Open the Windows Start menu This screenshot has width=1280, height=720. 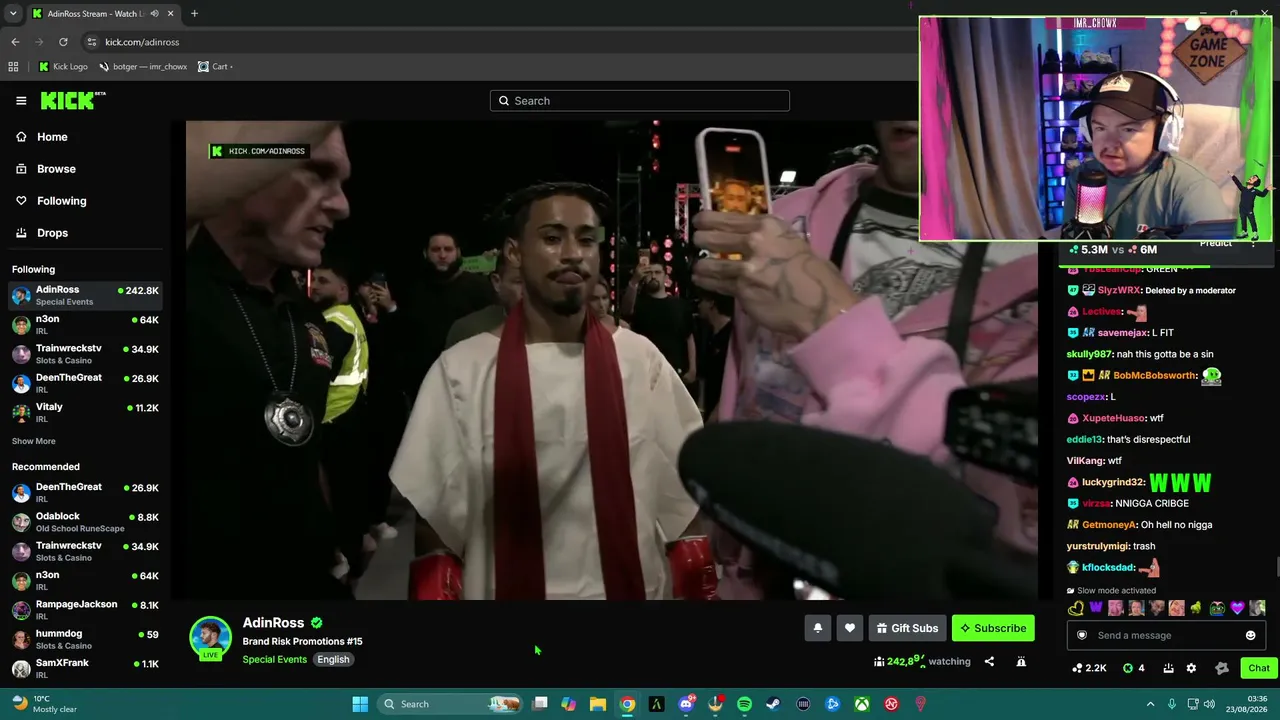coord(360,704)
